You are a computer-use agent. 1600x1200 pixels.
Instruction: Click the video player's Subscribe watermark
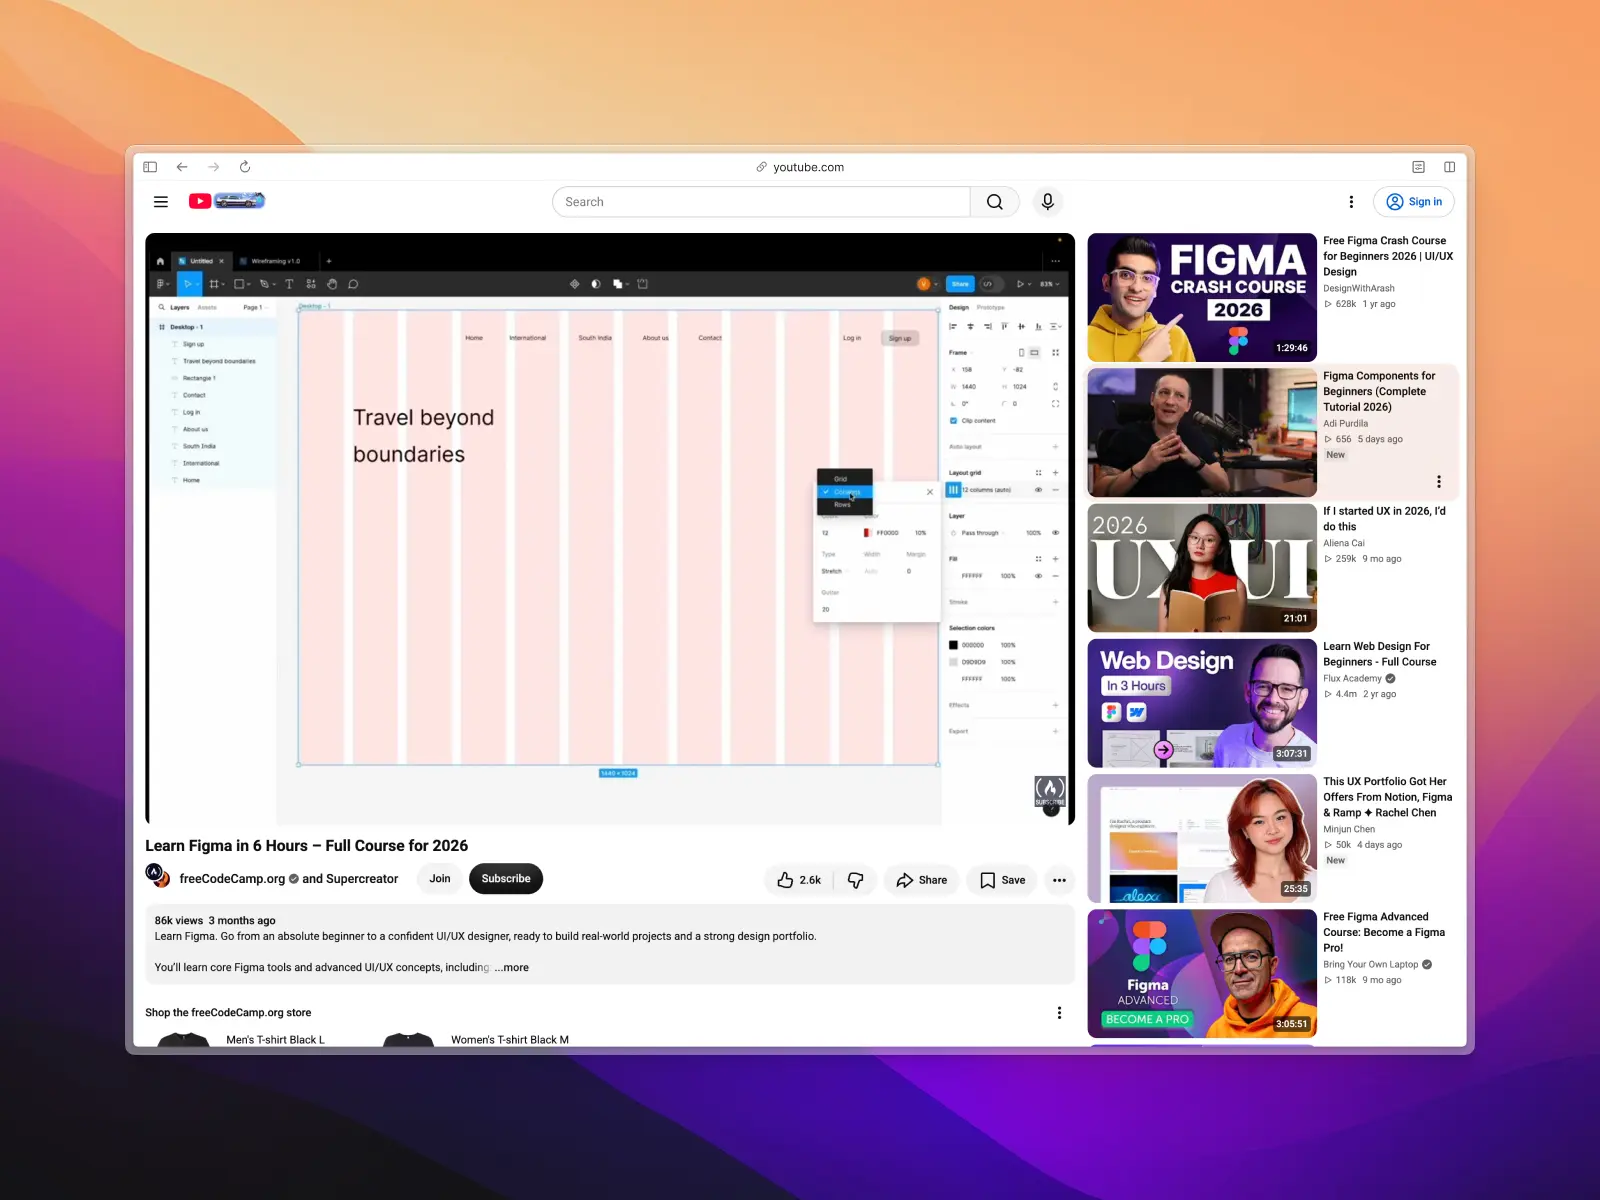point(1049,791)
